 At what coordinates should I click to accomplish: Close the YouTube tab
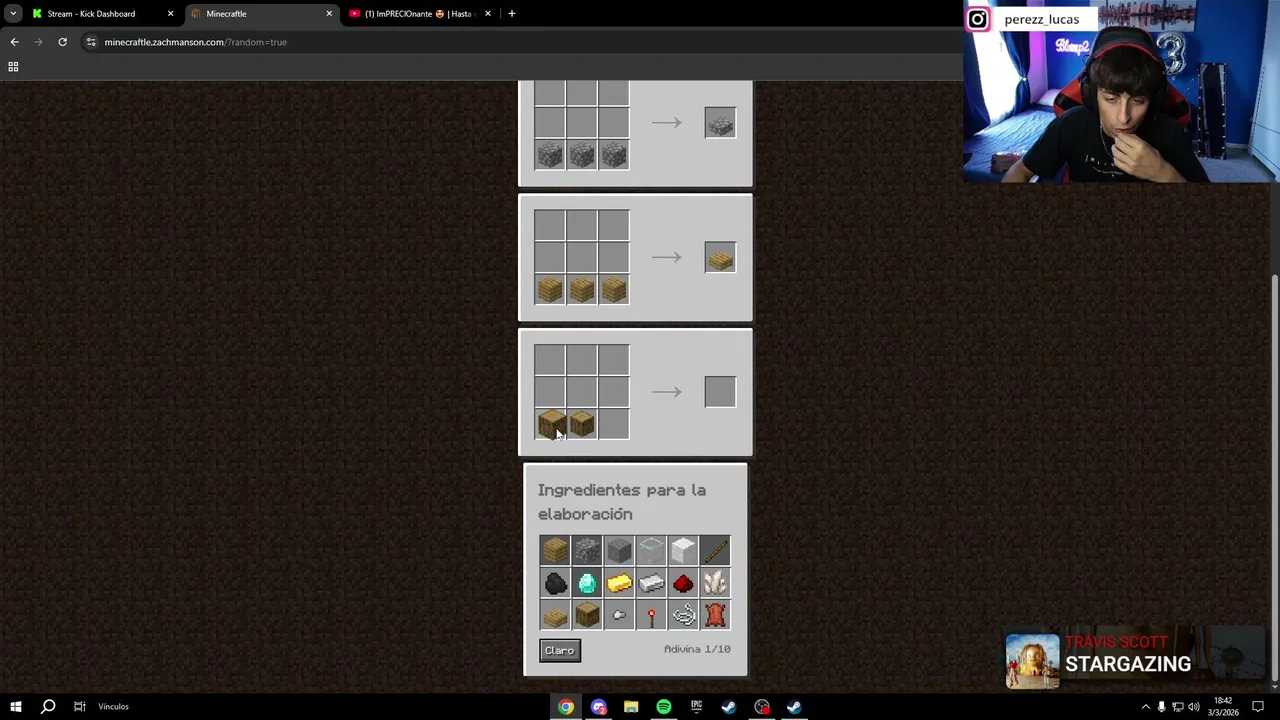tap(488, 14)
